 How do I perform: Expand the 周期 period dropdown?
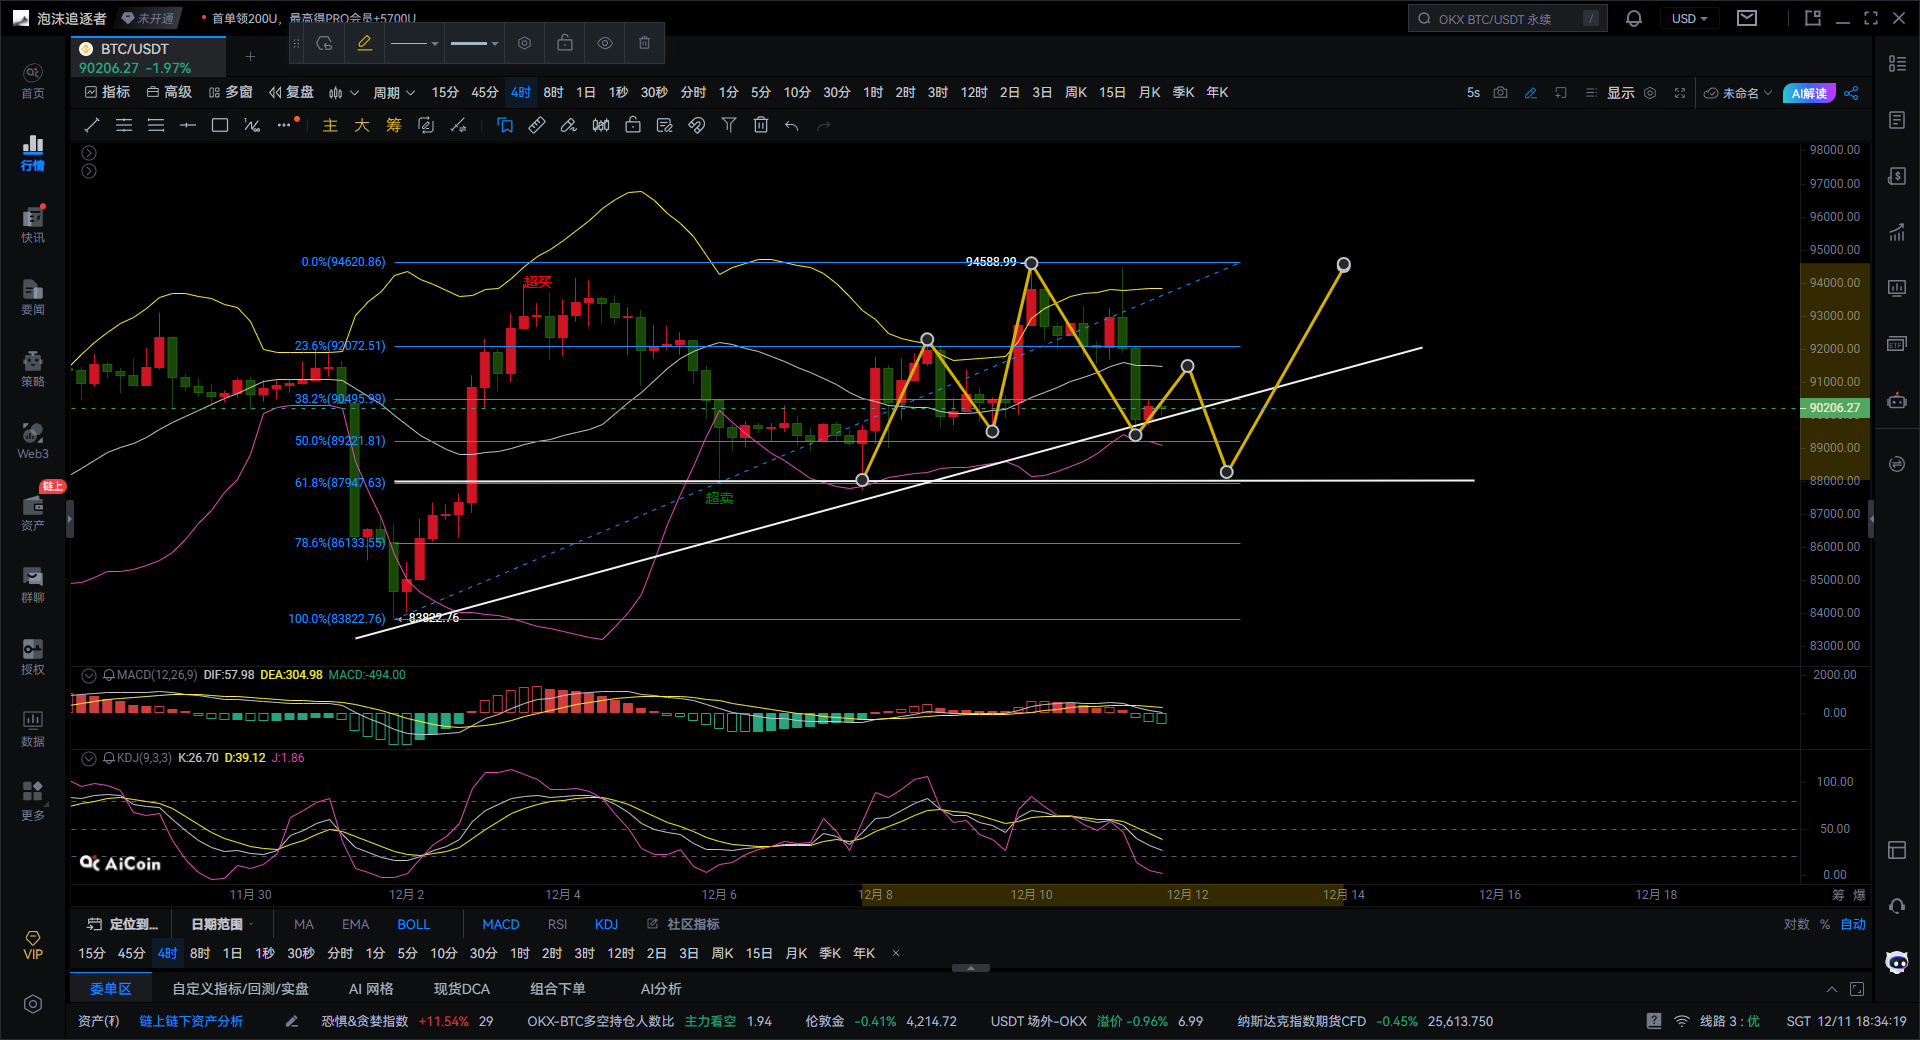pyautogui.click(x=393, y=93)
